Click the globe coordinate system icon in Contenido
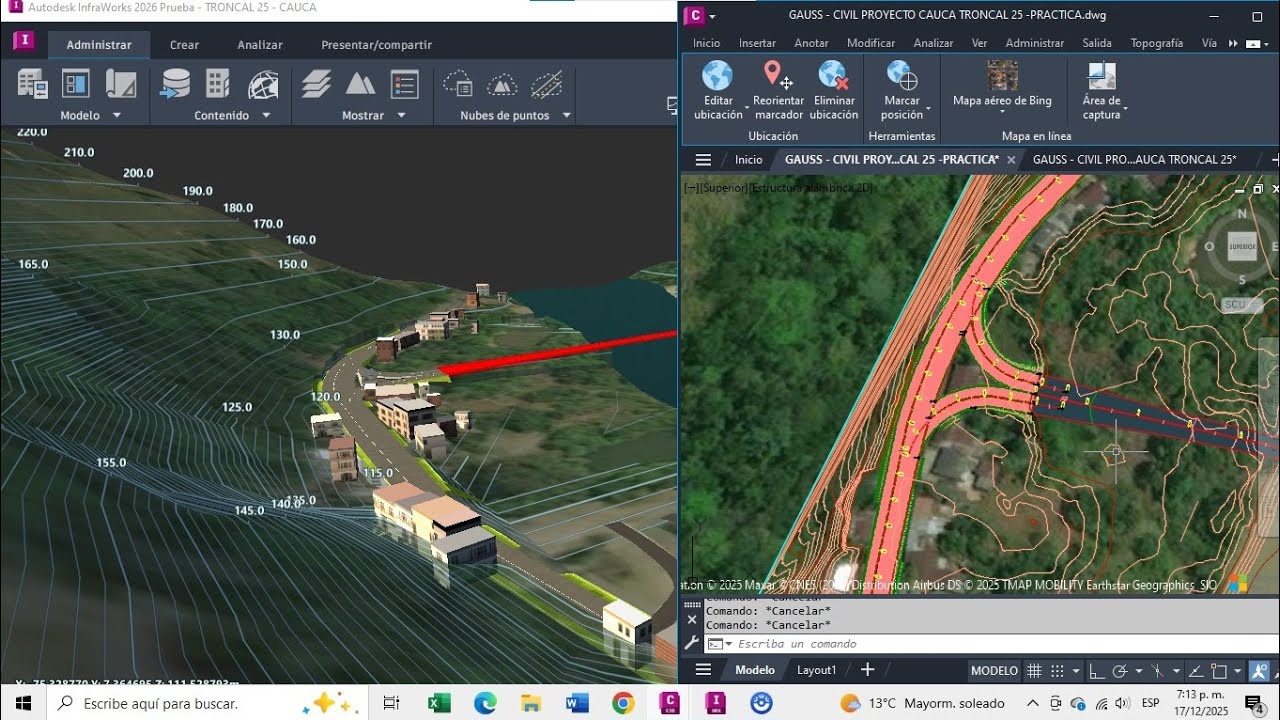The image size is (1280, 720). [x=263, y=84]
